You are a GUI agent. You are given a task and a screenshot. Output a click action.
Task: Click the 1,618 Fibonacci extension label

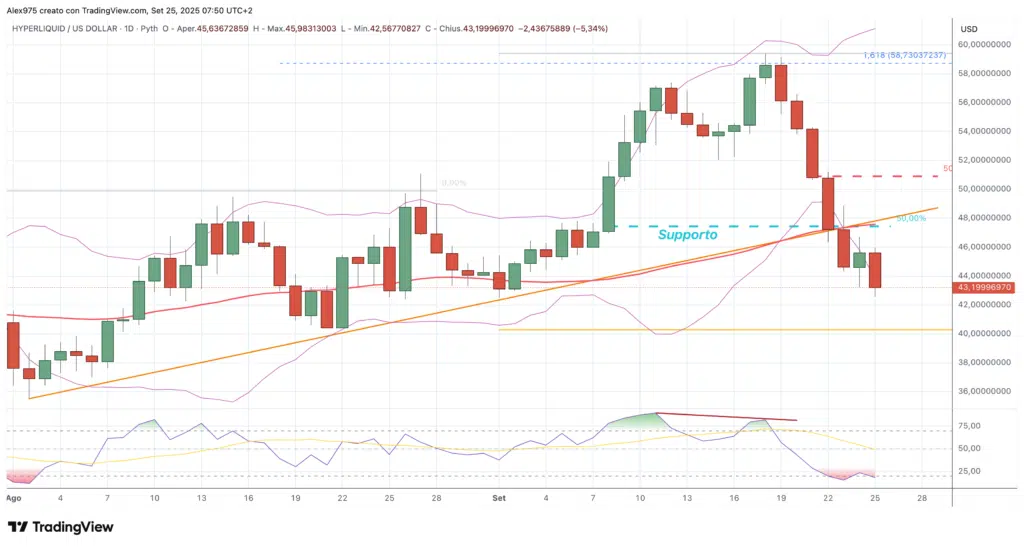[902, 54]
